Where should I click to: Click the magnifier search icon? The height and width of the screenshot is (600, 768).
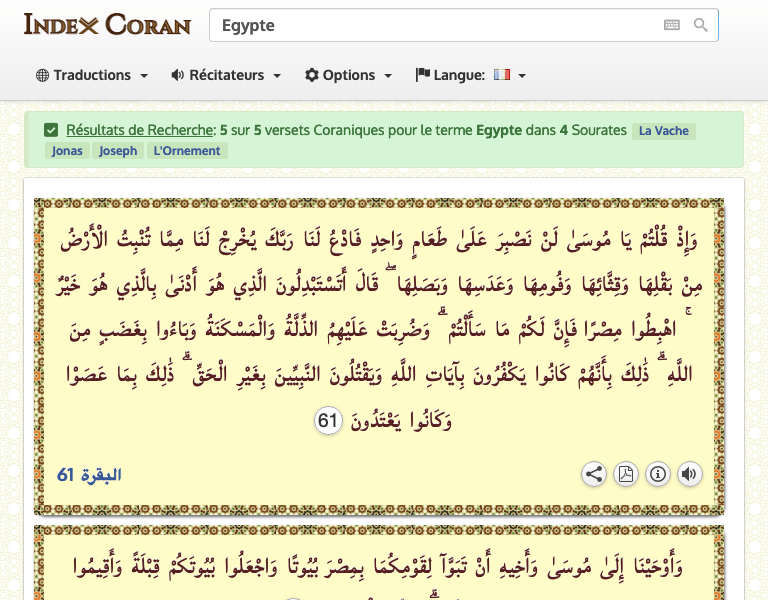[x=701, y=25]
